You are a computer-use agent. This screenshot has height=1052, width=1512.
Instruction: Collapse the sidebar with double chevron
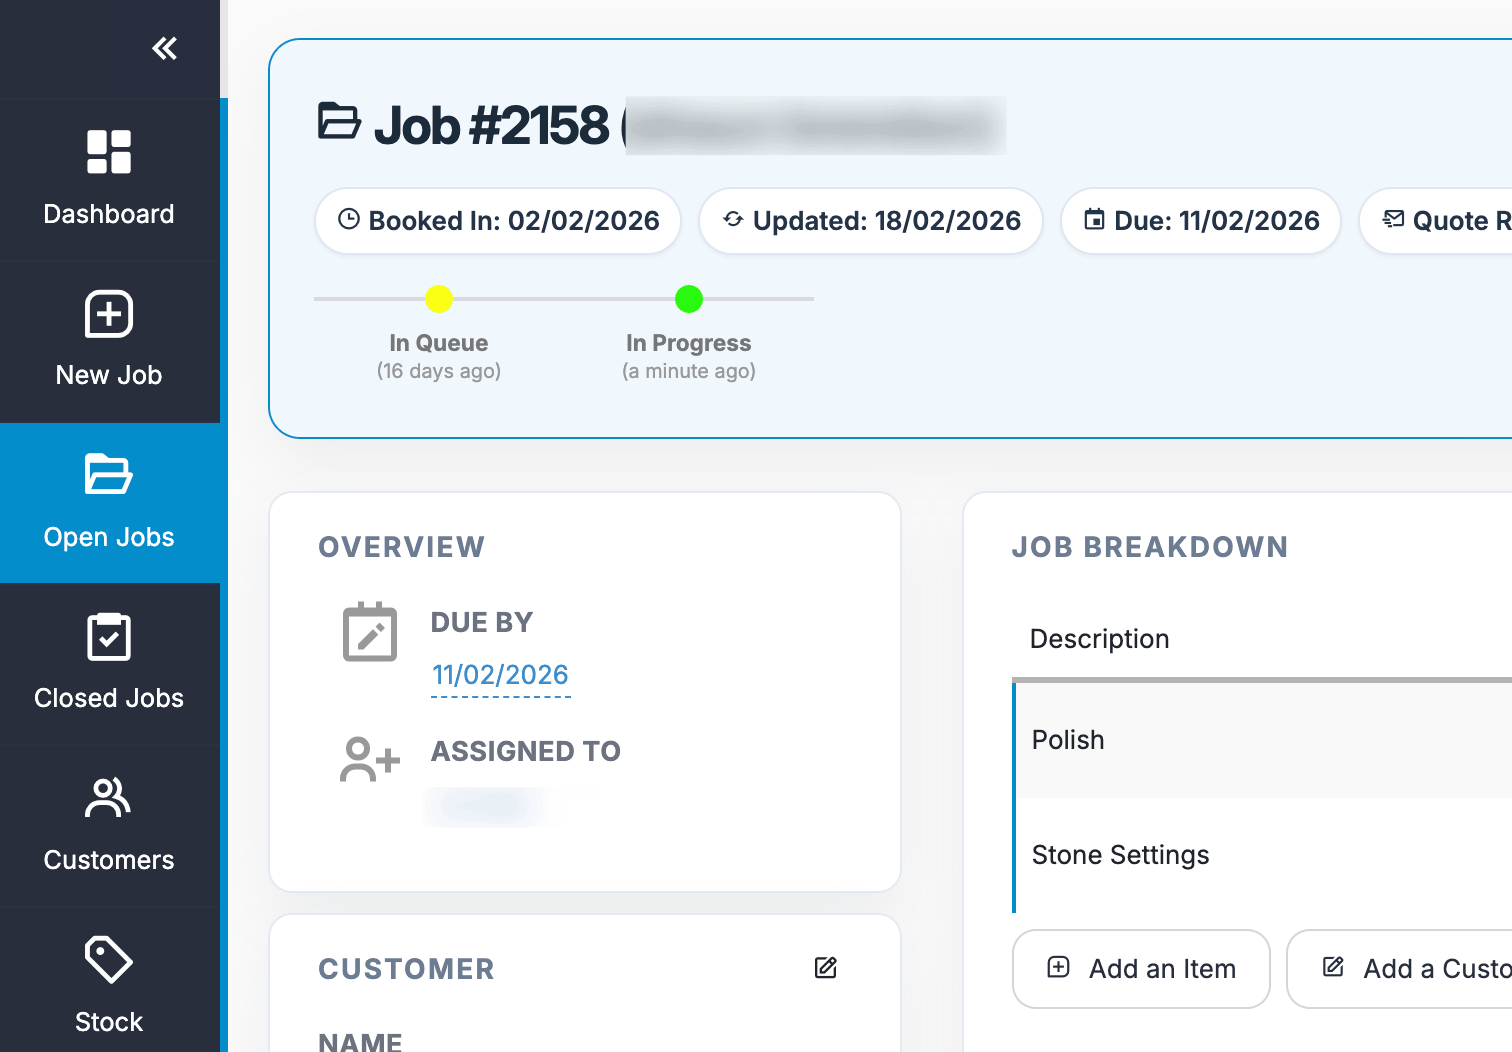click(164, 48)
